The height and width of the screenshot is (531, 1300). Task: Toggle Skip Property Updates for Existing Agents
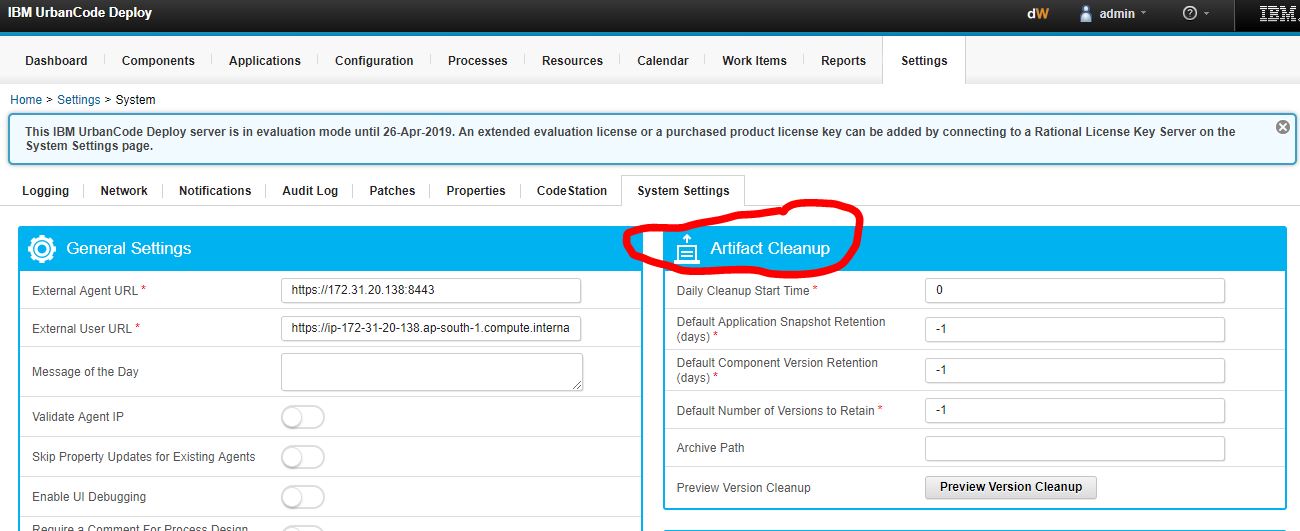[x=302, y=457]
